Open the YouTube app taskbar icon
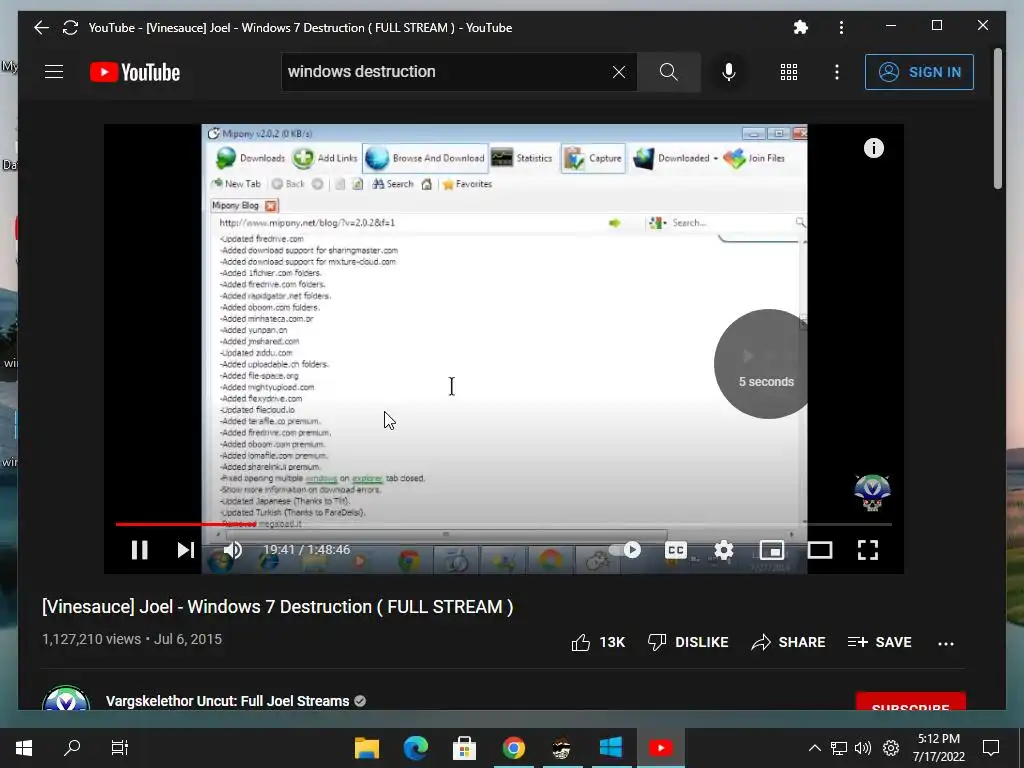 (x=660, y=748)
